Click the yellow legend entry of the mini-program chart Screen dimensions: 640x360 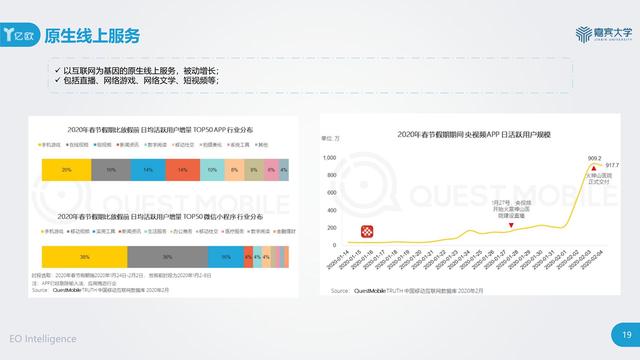[52, 231]
